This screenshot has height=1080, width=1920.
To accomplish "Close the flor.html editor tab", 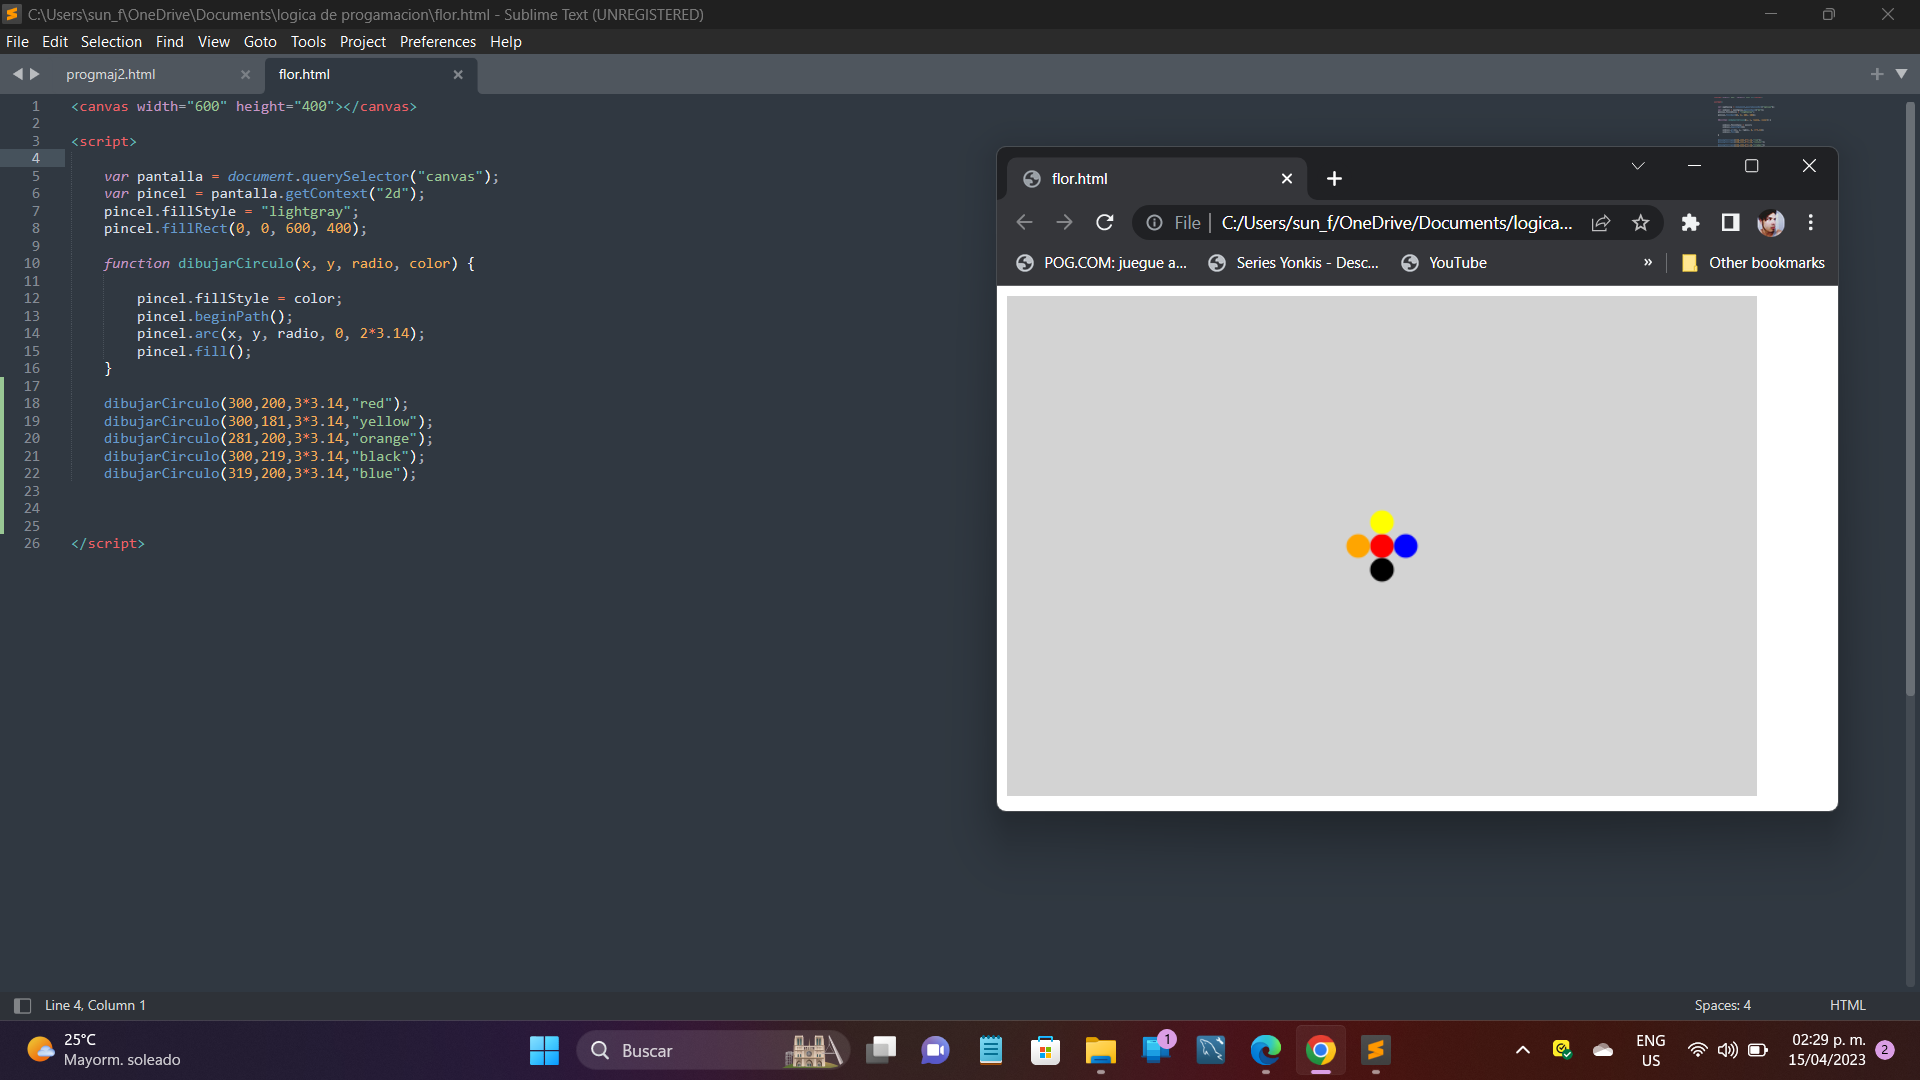I will click(x=458, y=75).
